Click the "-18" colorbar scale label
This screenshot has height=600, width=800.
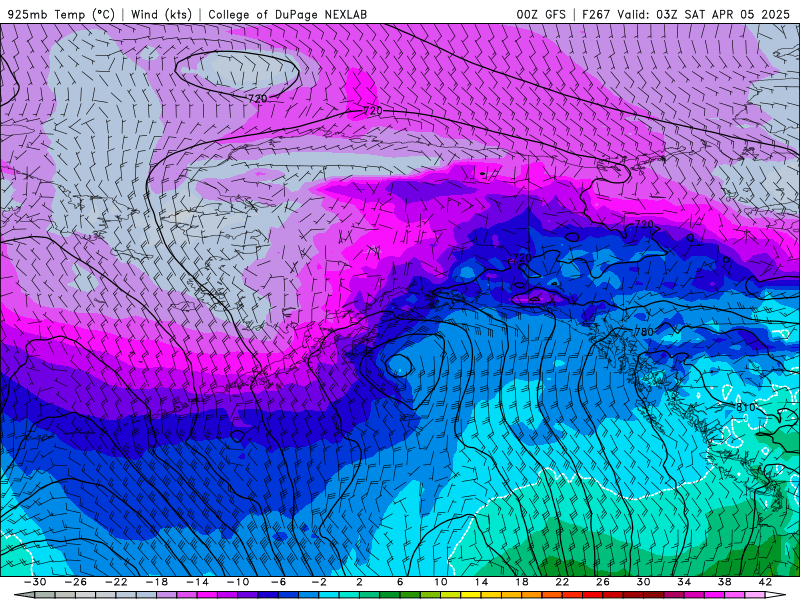157,582
